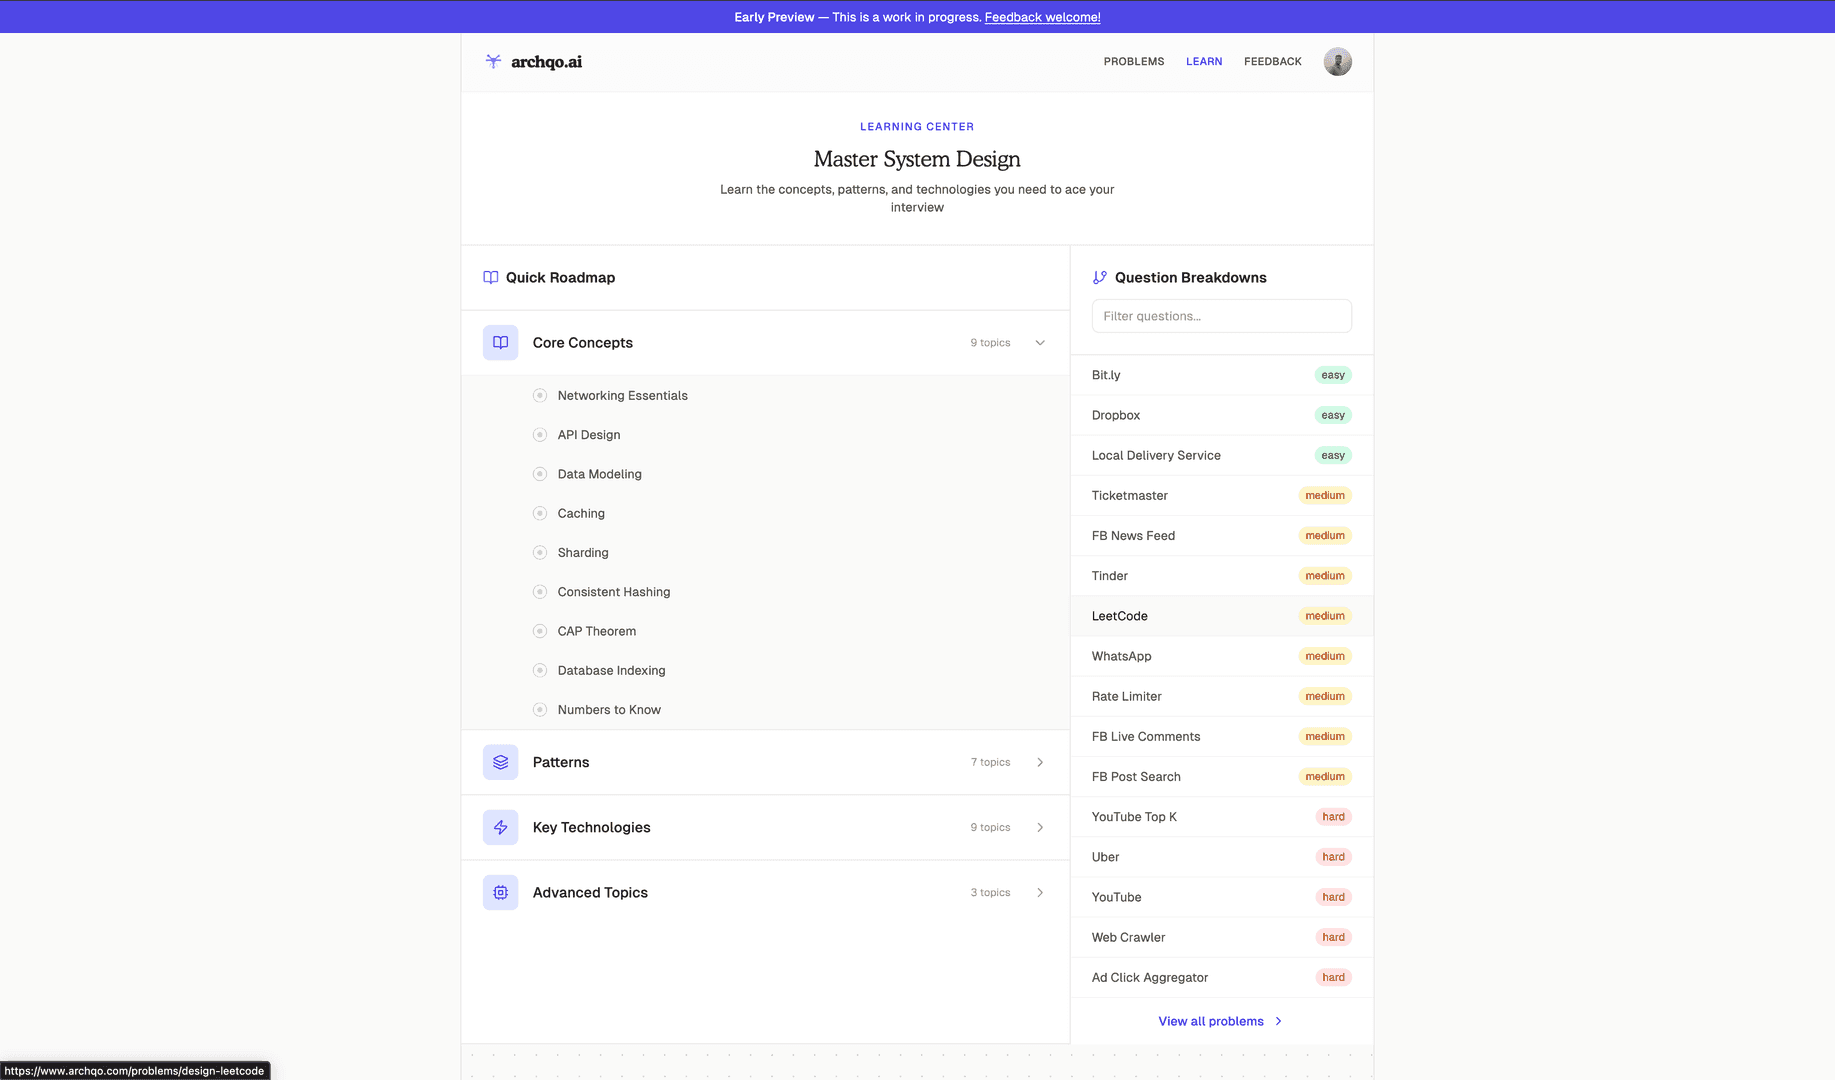The height and width of the screenshot is (1080, 1835).
Task: Open the FB Post Search breakdown
Action: (x=1221, y=777)
